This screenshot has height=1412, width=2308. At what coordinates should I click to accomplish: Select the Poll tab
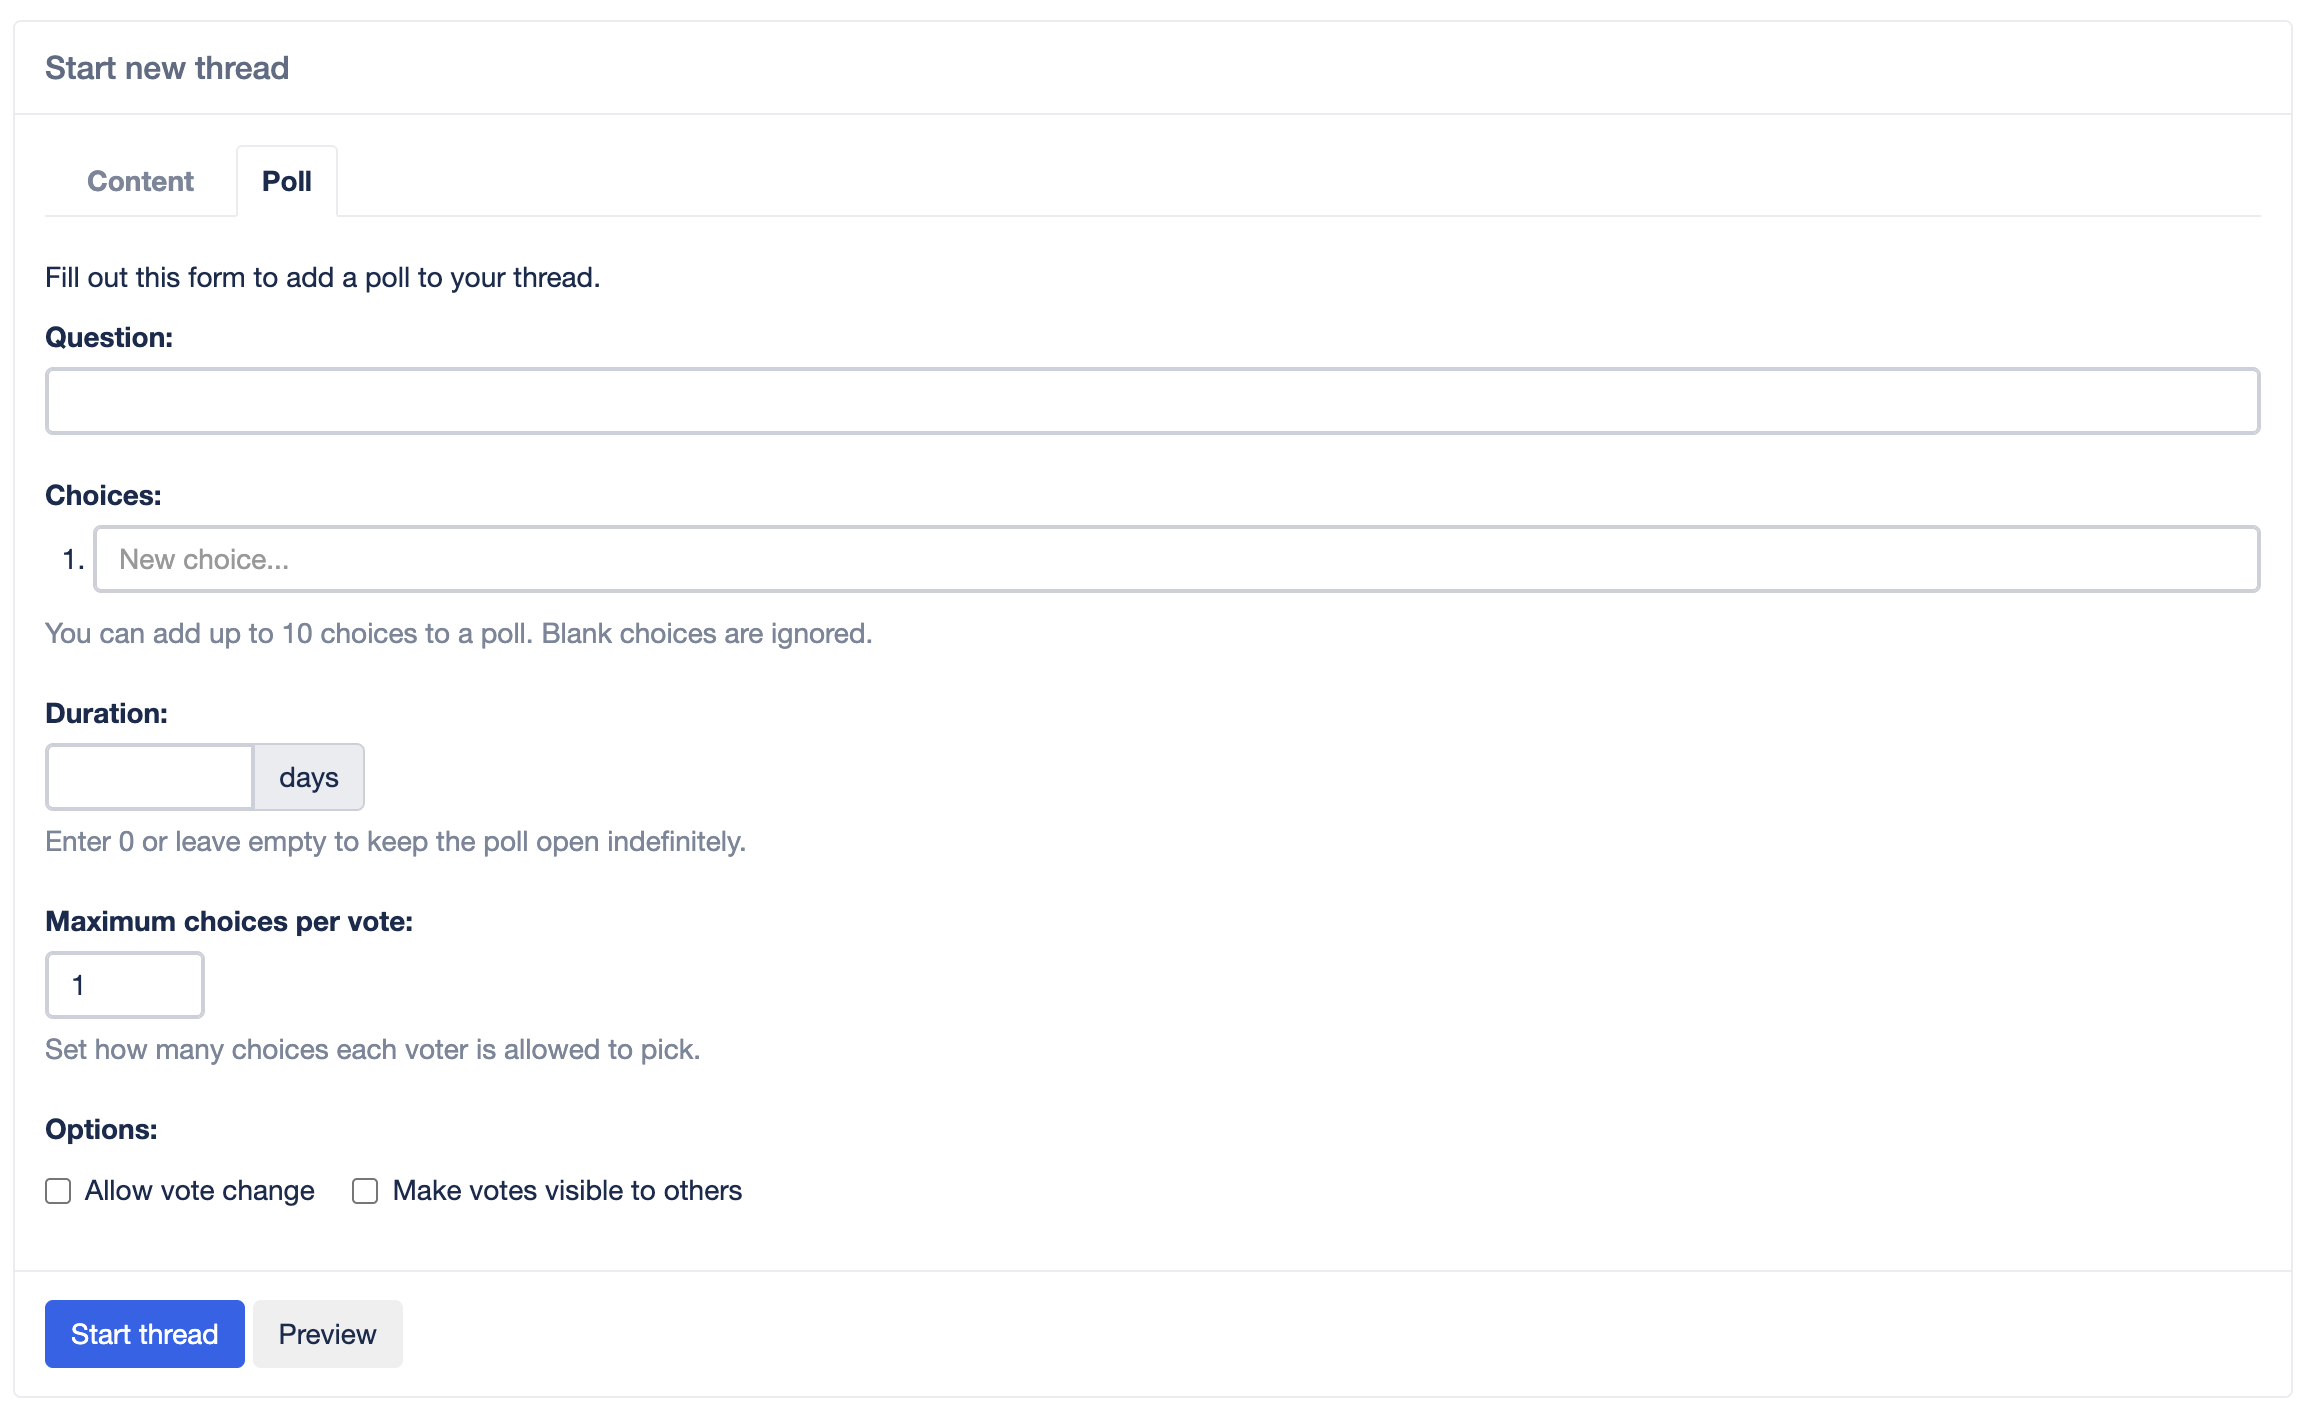[287, 181]
